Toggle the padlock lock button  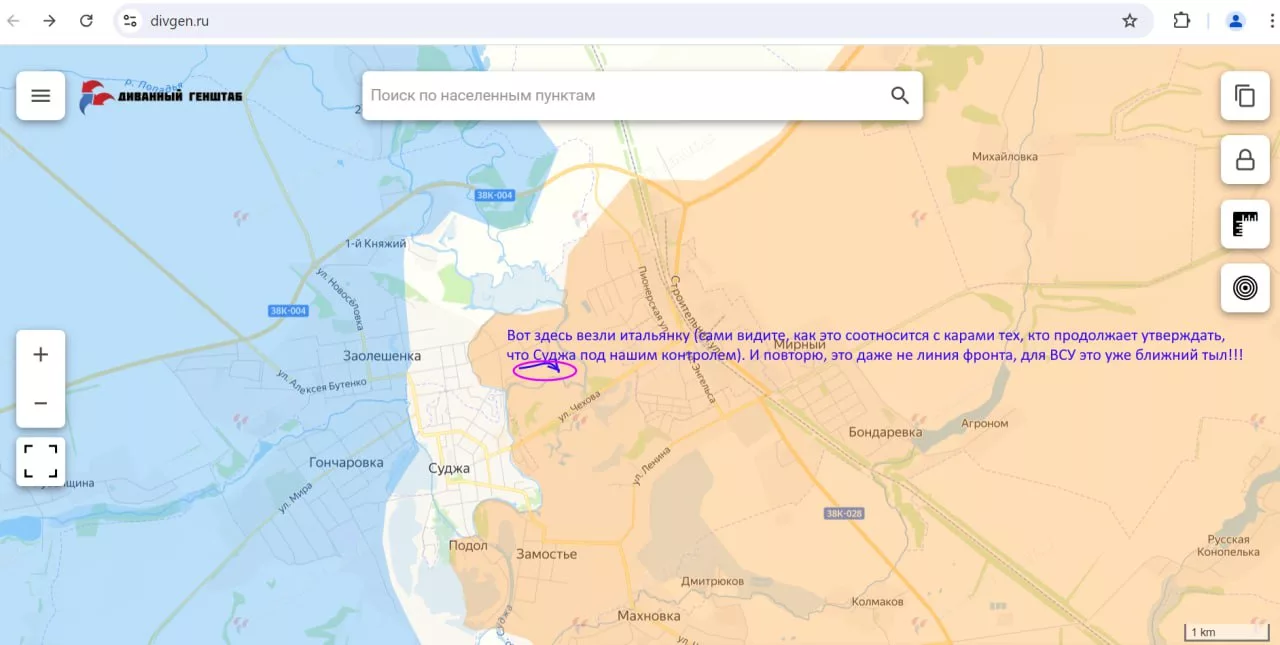pyautogui.click(x=1245, y=160)
